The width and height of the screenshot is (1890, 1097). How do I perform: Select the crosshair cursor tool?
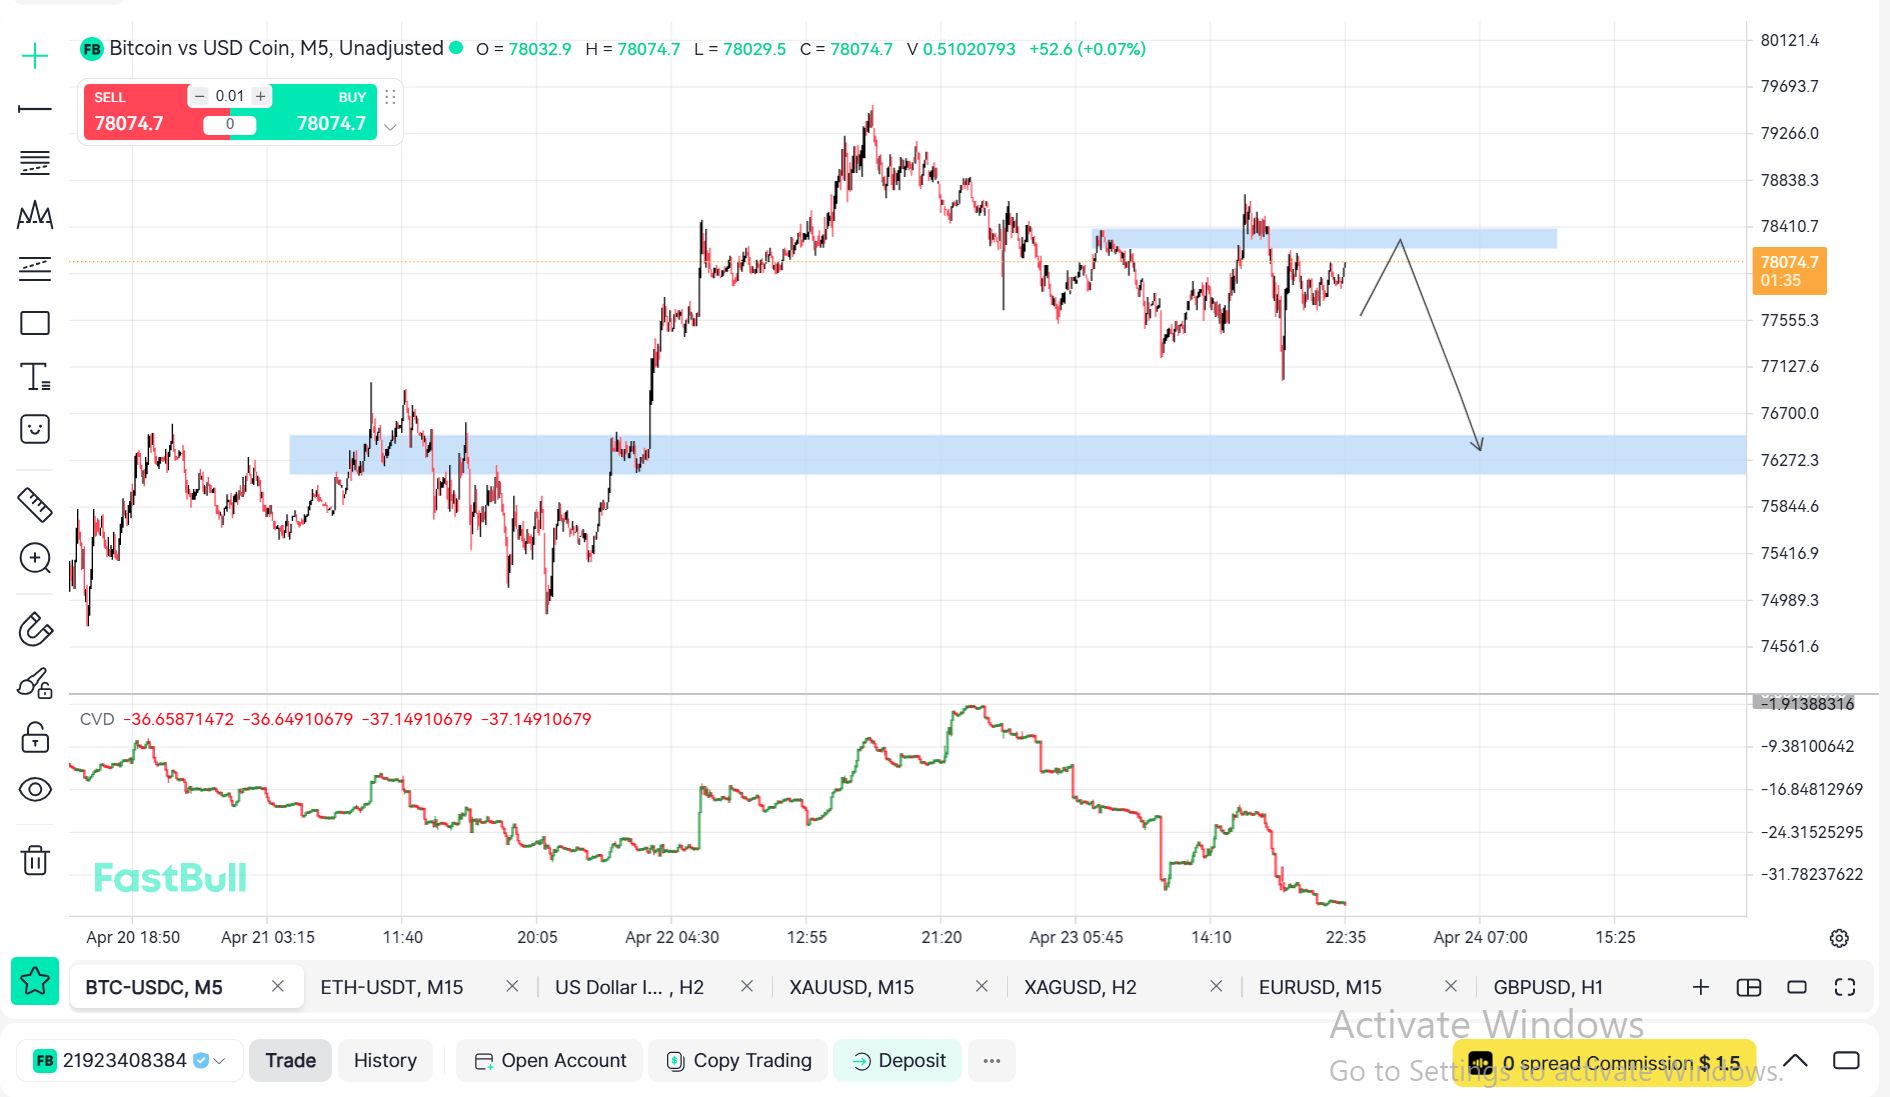tap(35, 56)
